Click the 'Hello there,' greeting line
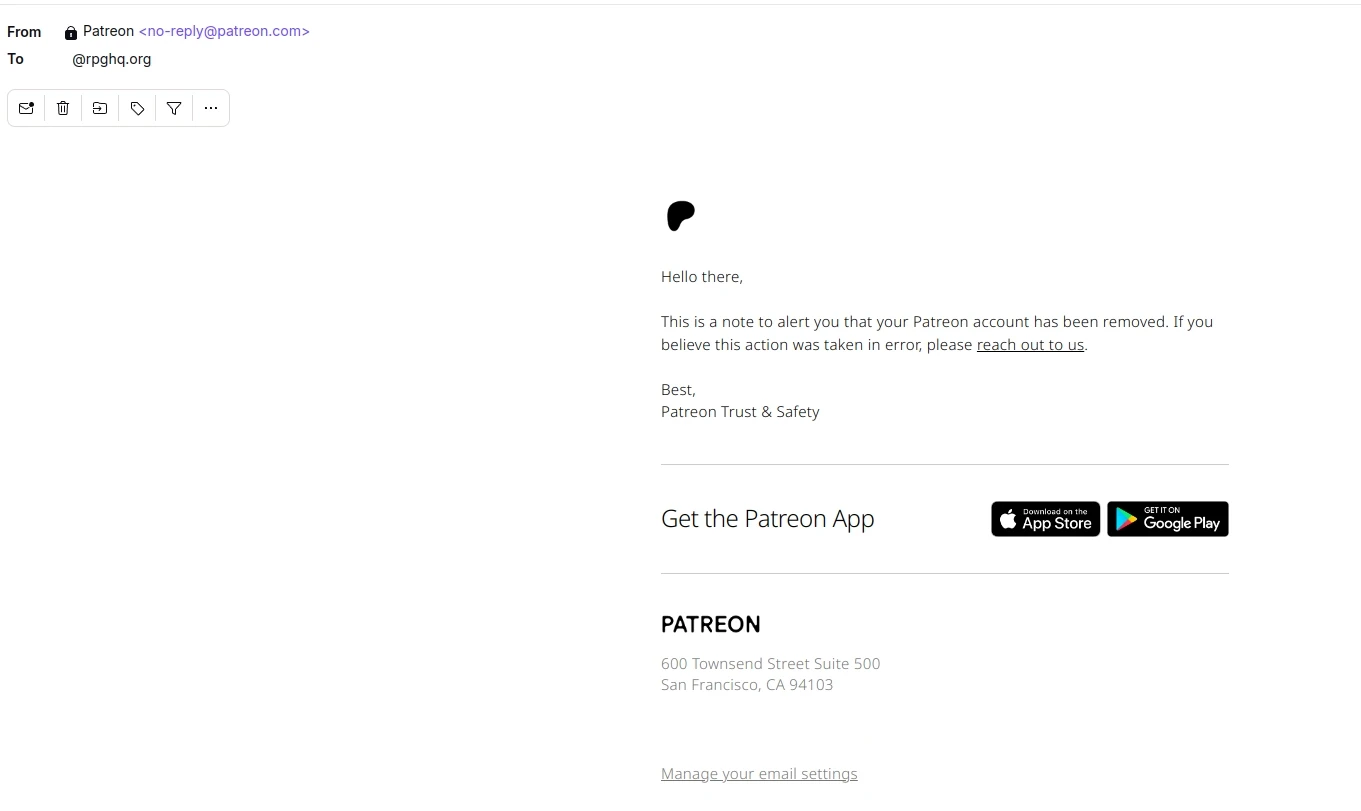The height and width of the screenshot is (811, 1361). click(702, 277)
